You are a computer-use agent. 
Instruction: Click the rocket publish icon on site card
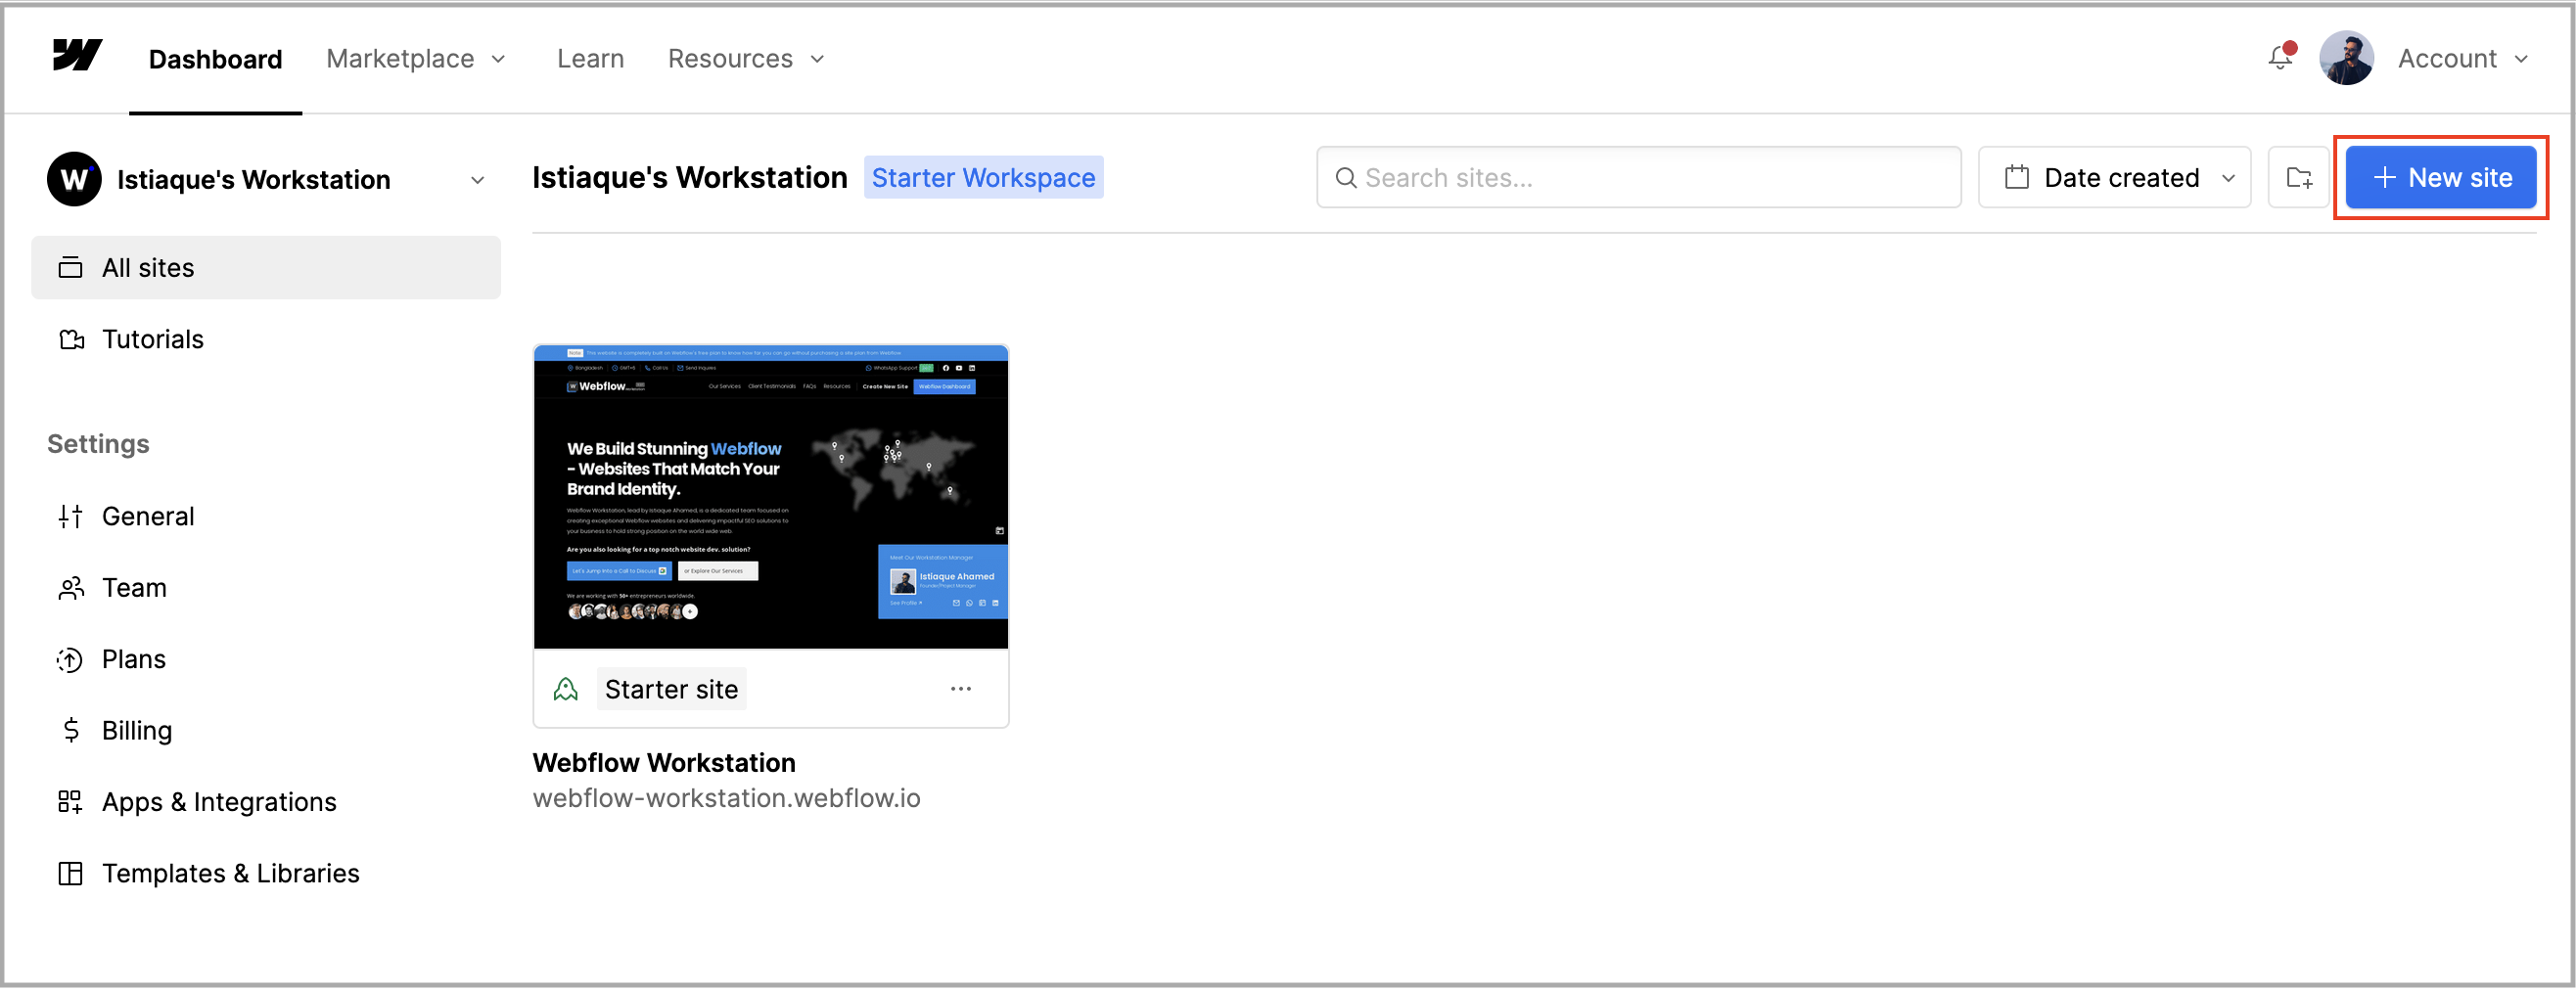pos(566,690)
